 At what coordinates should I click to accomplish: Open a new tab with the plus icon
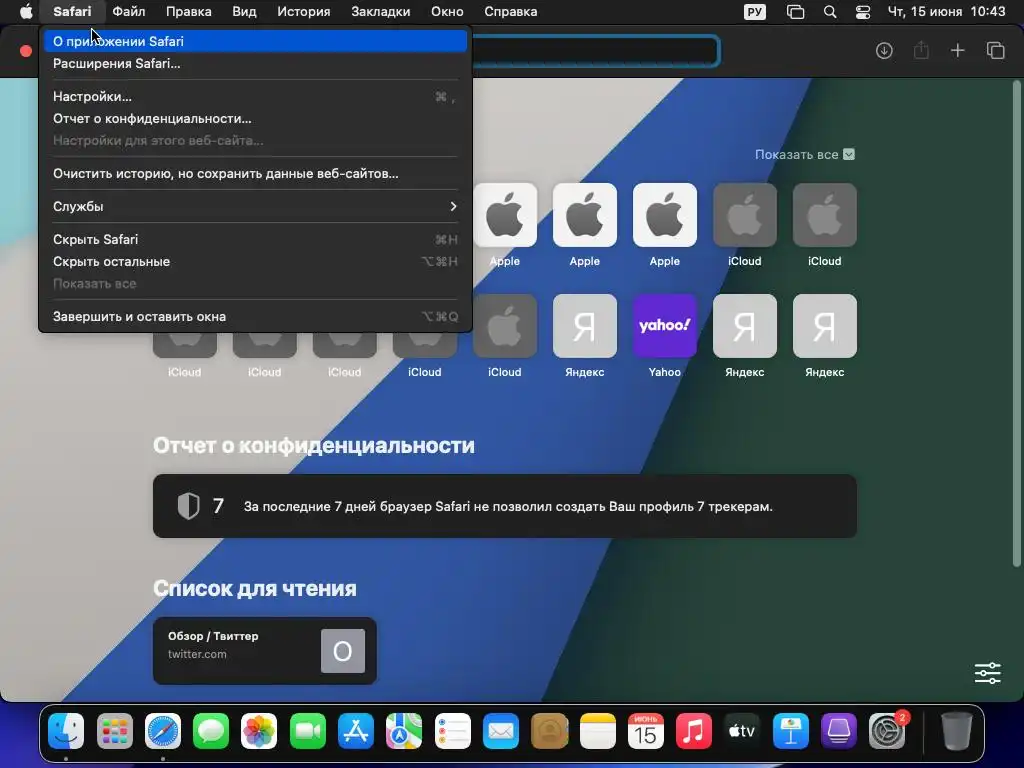pos(957,50)
